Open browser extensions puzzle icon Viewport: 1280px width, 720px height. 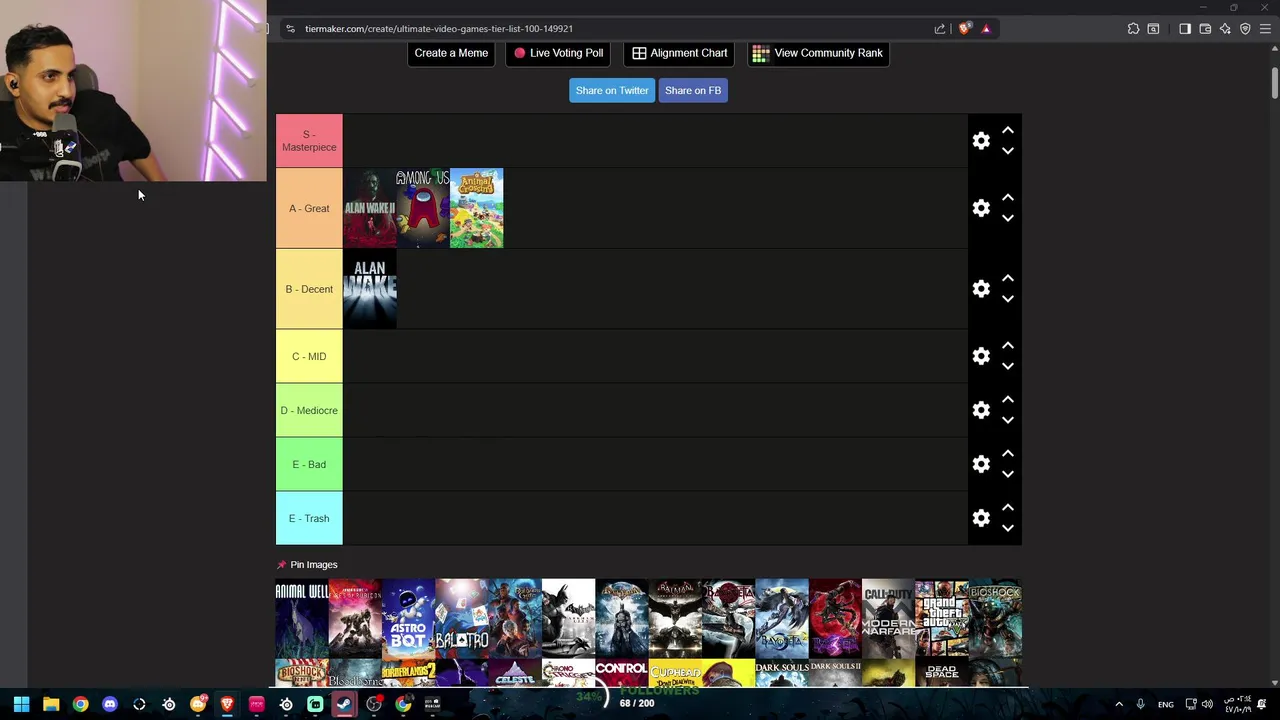[x=1133, y=29]
